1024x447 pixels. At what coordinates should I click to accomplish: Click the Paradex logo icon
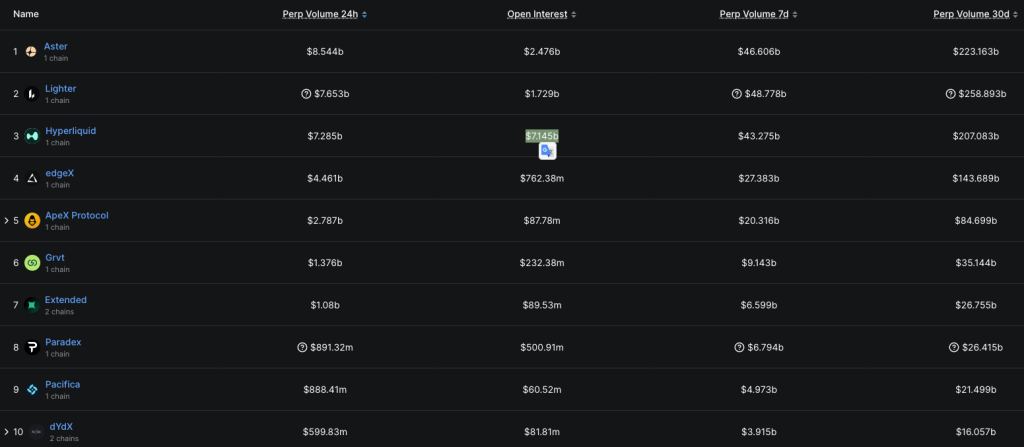(x=32, y=347)
